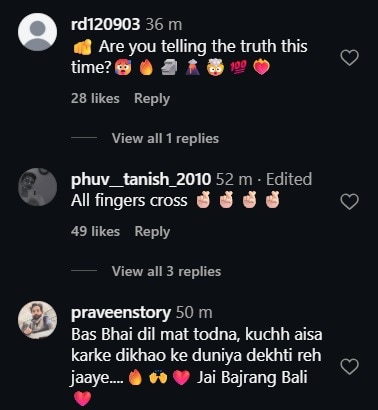The height and width of the screenshot is (410, 378).
Task: Open the rd120903 username link
Action: click(x=105, y=25)
